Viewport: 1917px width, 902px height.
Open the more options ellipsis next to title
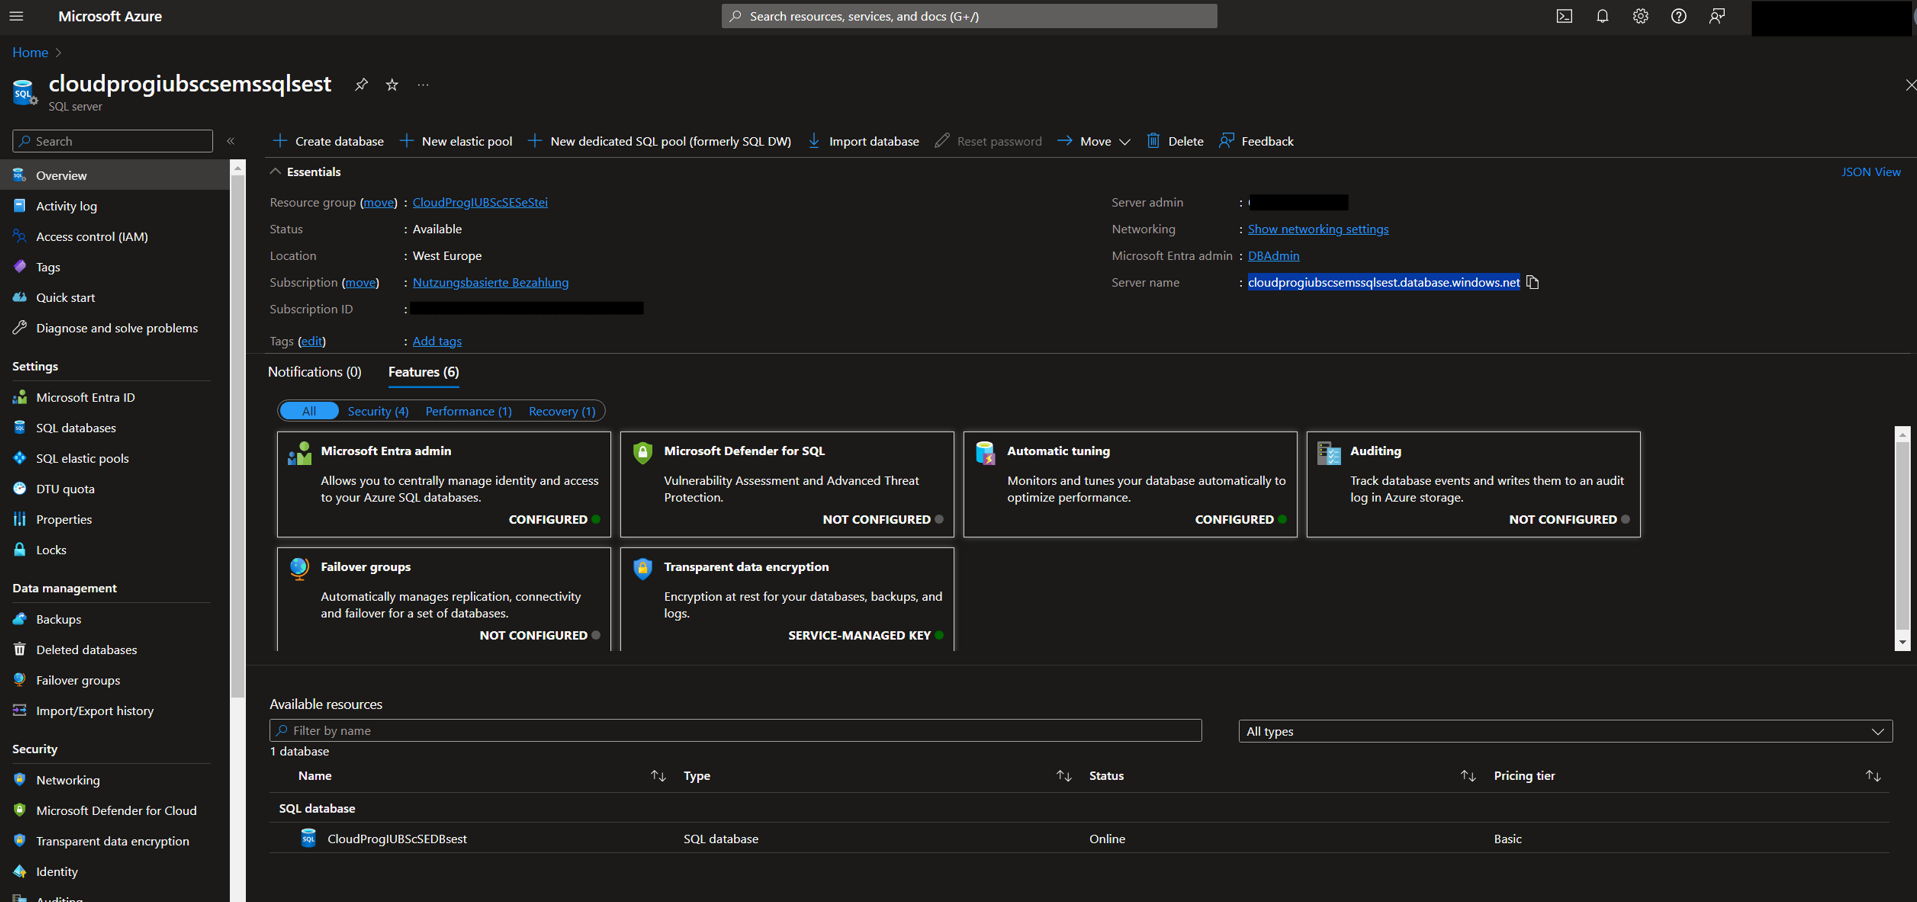[x=423, y=85]
